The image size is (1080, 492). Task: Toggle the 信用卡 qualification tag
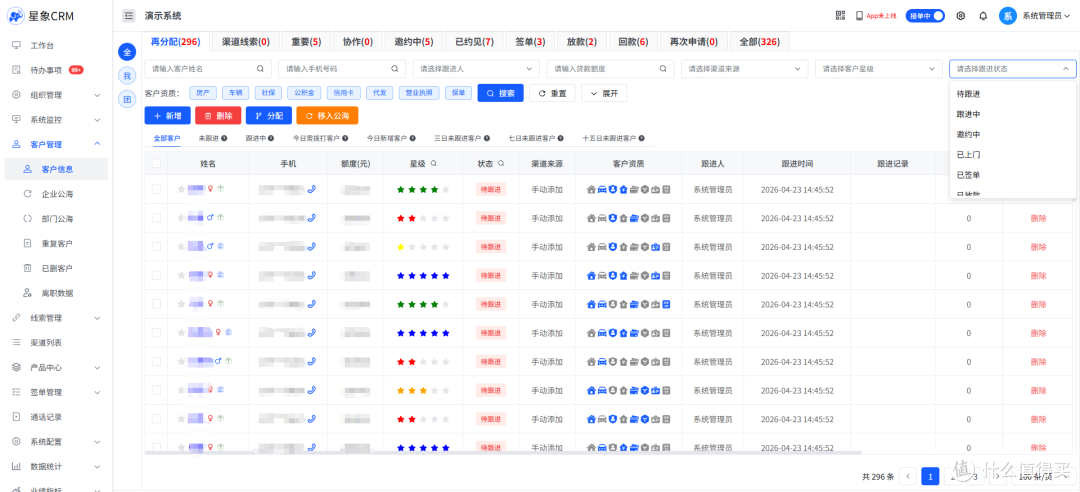(343, 92)
